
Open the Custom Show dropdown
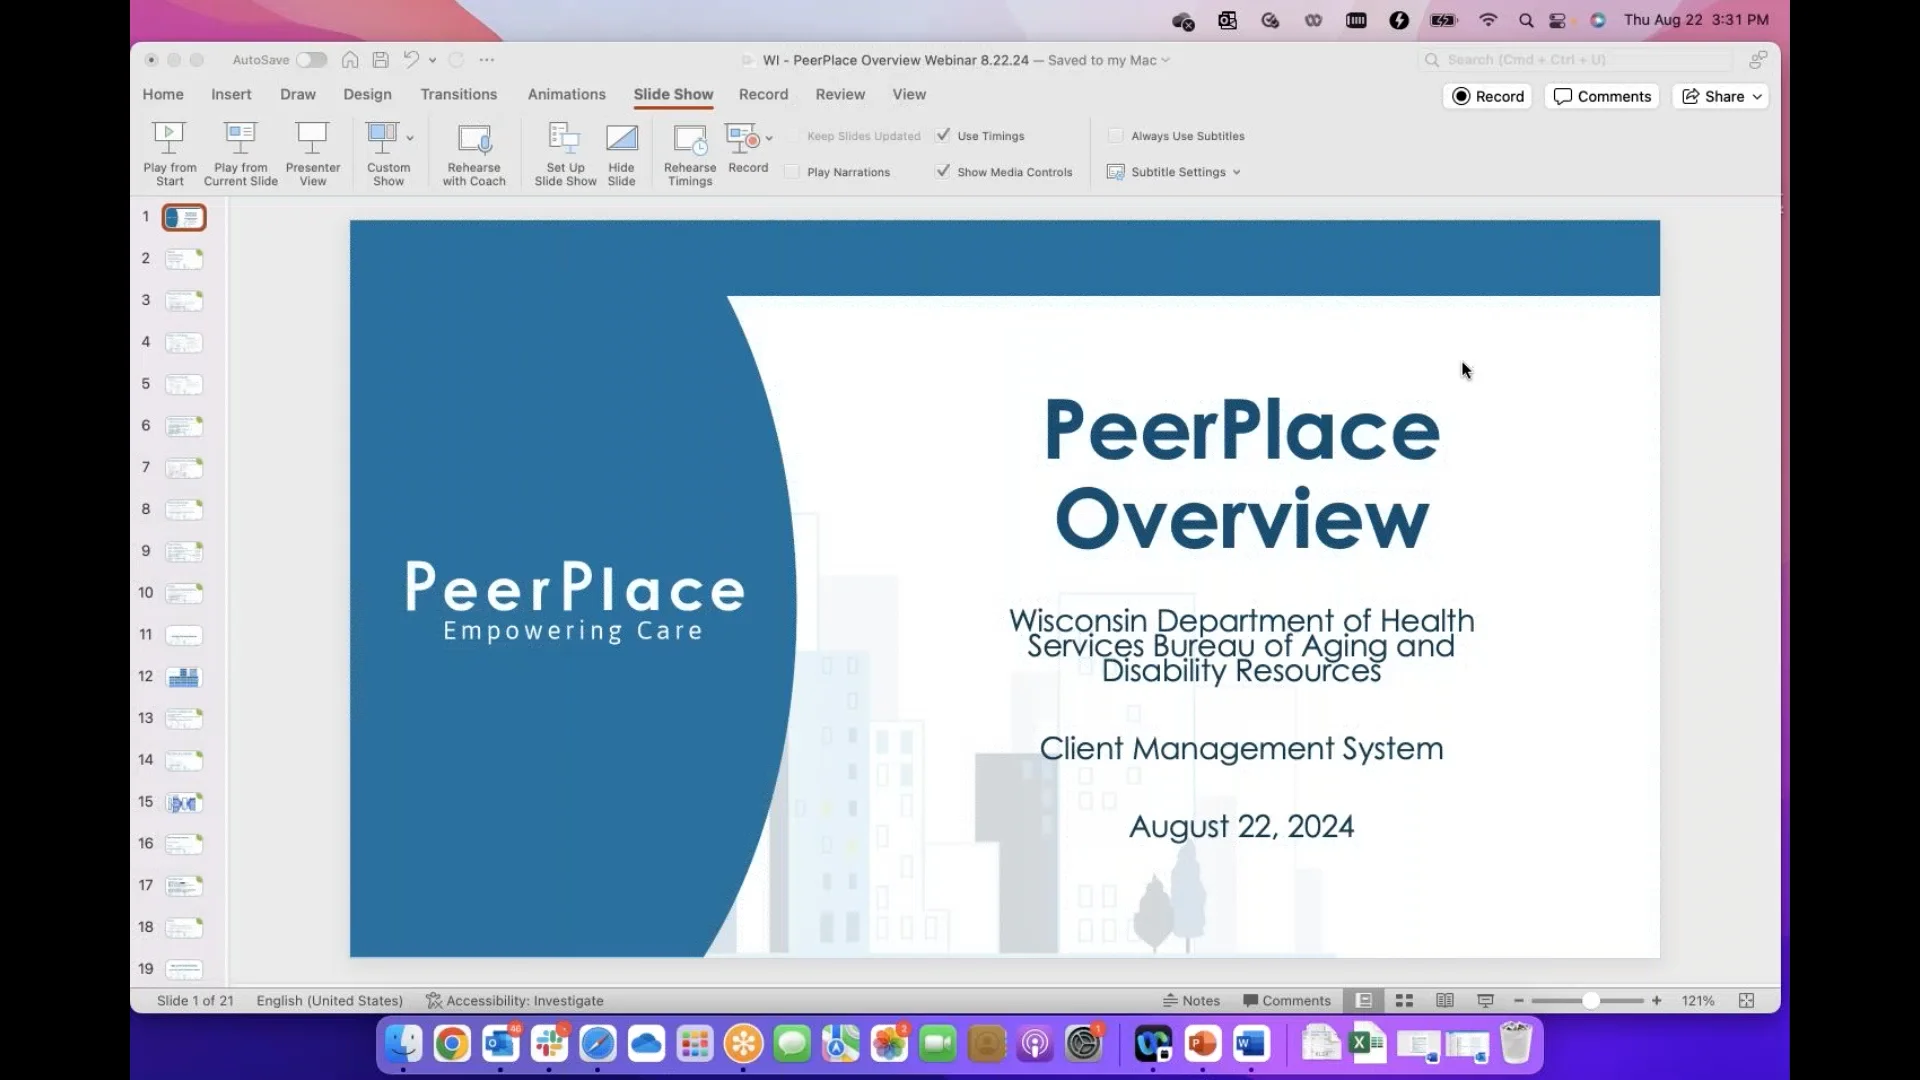pyautogui.click(x=408, y=138)
